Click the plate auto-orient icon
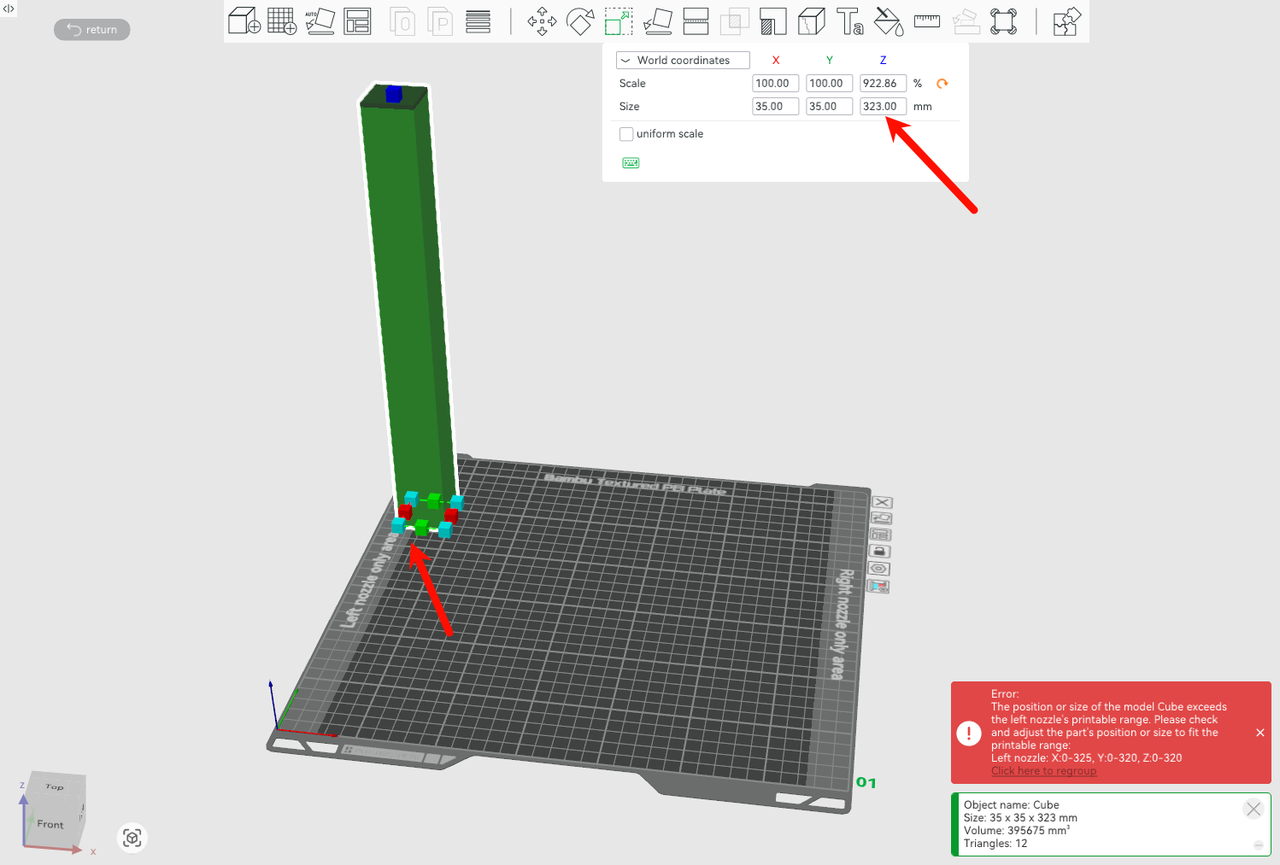1280x865 pixels. (882, 518)
